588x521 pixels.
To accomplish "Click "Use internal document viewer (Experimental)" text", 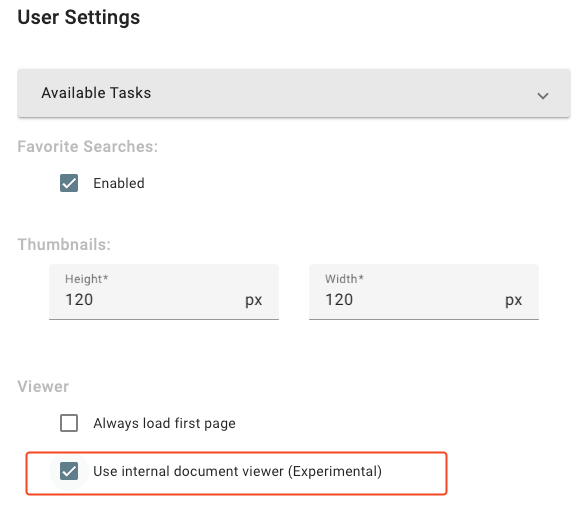I will click(237, 471).
